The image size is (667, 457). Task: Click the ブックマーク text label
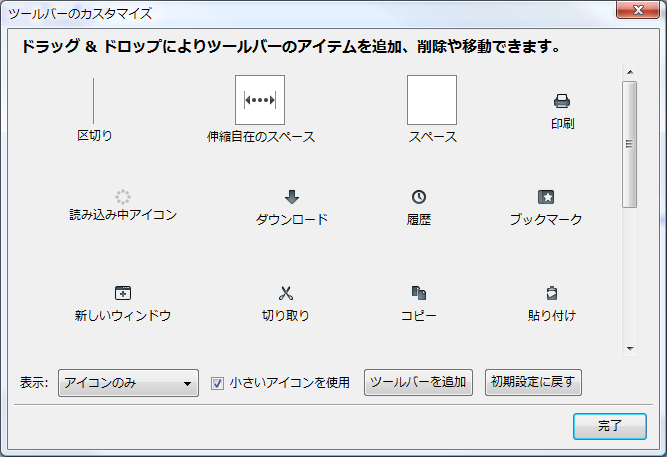click(x=546, y=219)
